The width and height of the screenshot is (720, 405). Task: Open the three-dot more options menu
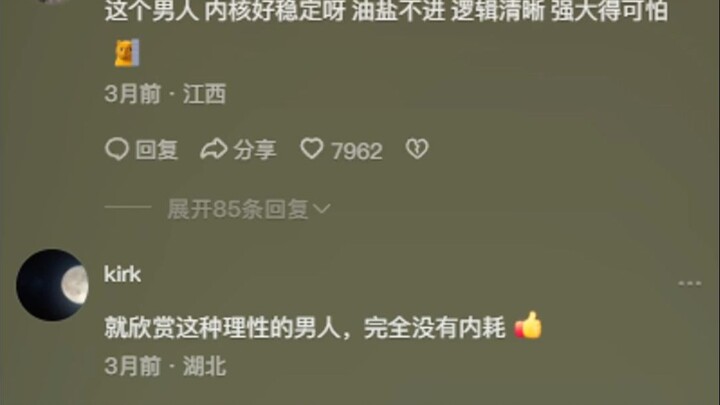coord(690,283)
